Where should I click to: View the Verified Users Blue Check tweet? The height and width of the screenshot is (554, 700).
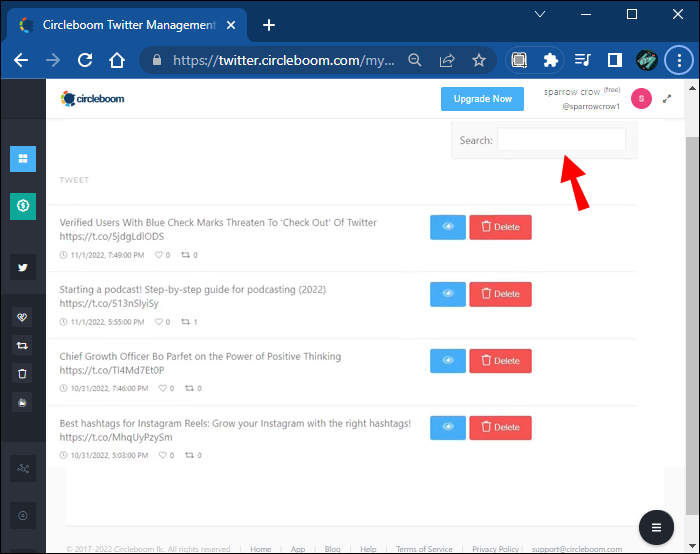[448, 227]
